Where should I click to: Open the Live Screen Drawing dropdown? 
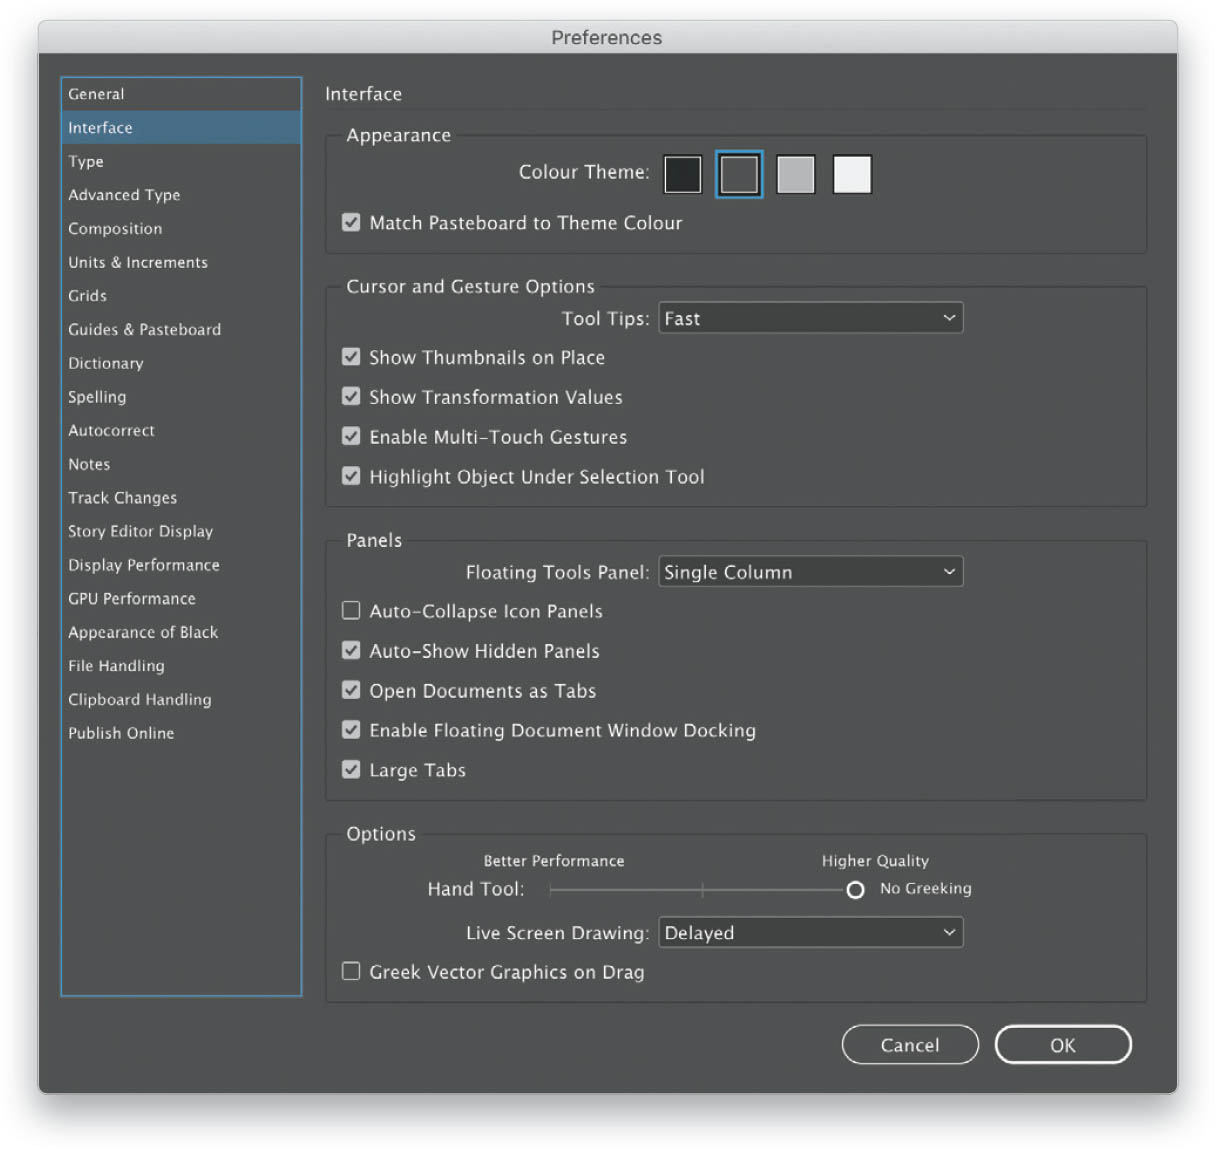coord(811,933)
